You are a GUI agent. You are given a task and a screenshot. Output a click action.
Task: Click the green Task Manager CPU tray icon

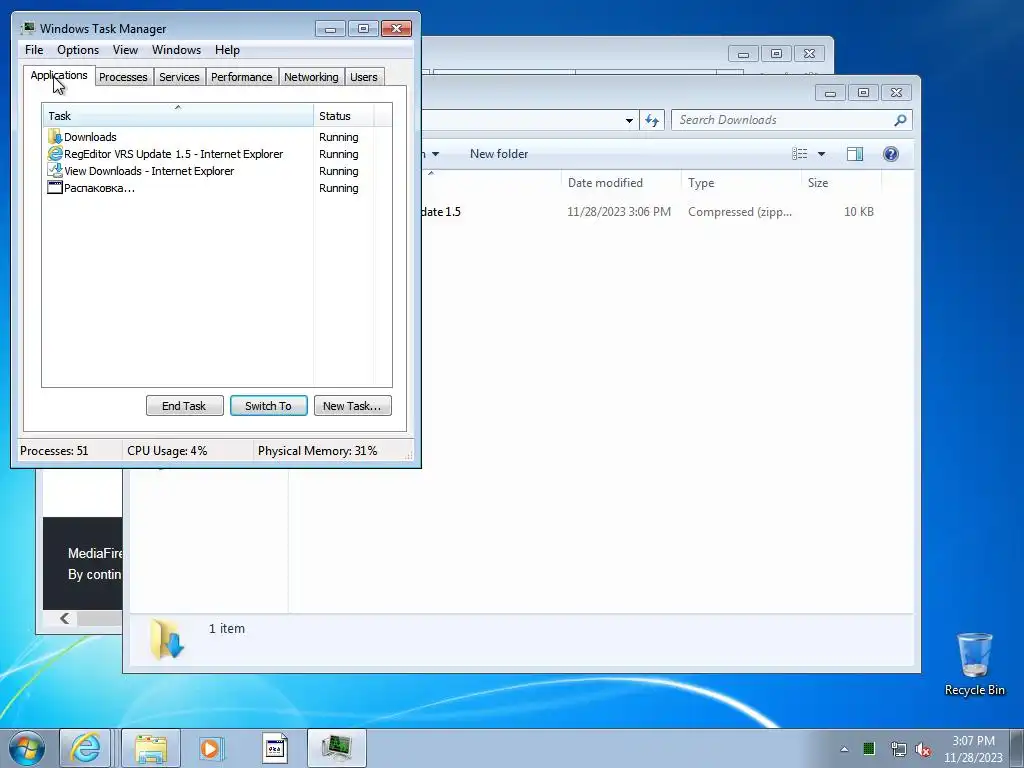click(x=869, y=749)
